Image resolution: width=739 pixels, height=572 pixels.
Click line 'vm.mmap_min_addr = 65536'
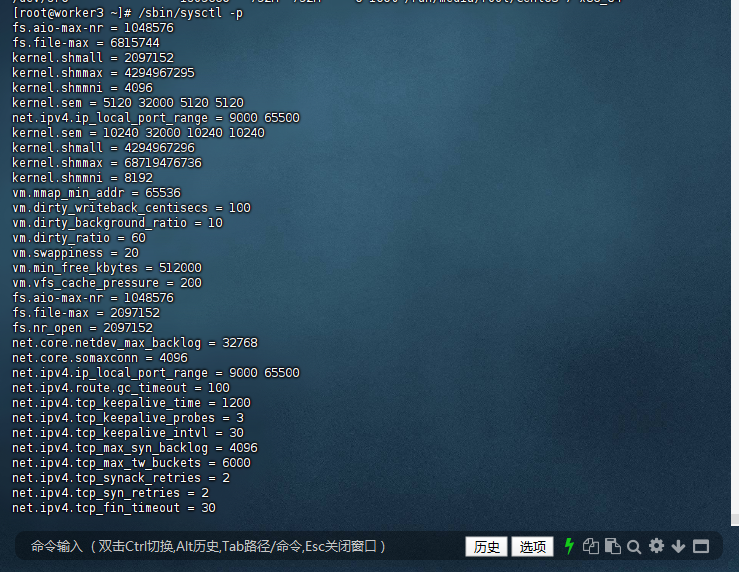[96, 193]
